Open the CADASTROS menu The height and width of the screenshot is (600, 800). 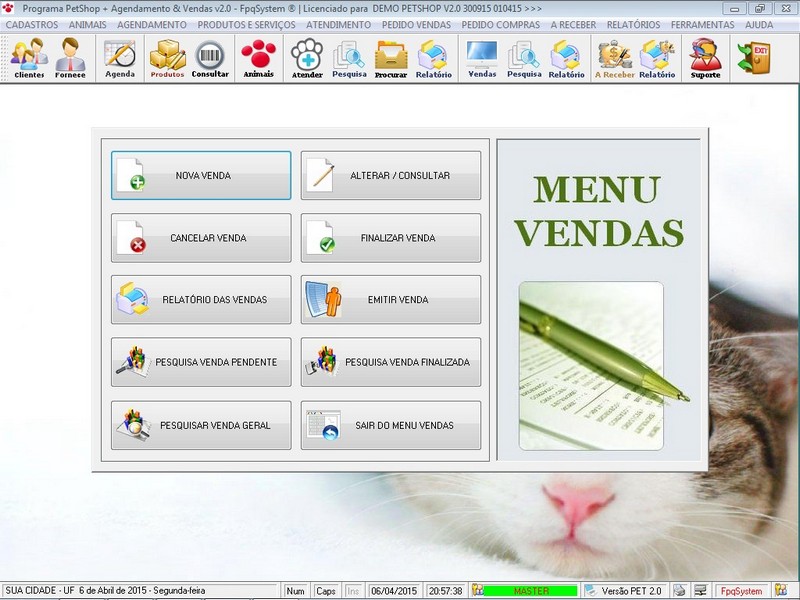(32, 24)
